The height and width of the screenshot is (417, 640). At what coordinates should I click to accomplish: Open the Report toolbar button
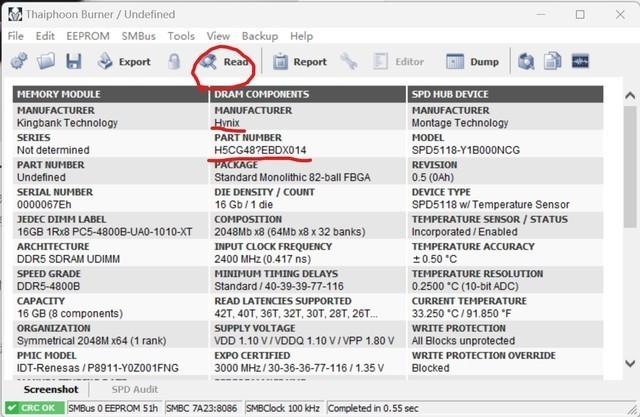click(300, 62)
